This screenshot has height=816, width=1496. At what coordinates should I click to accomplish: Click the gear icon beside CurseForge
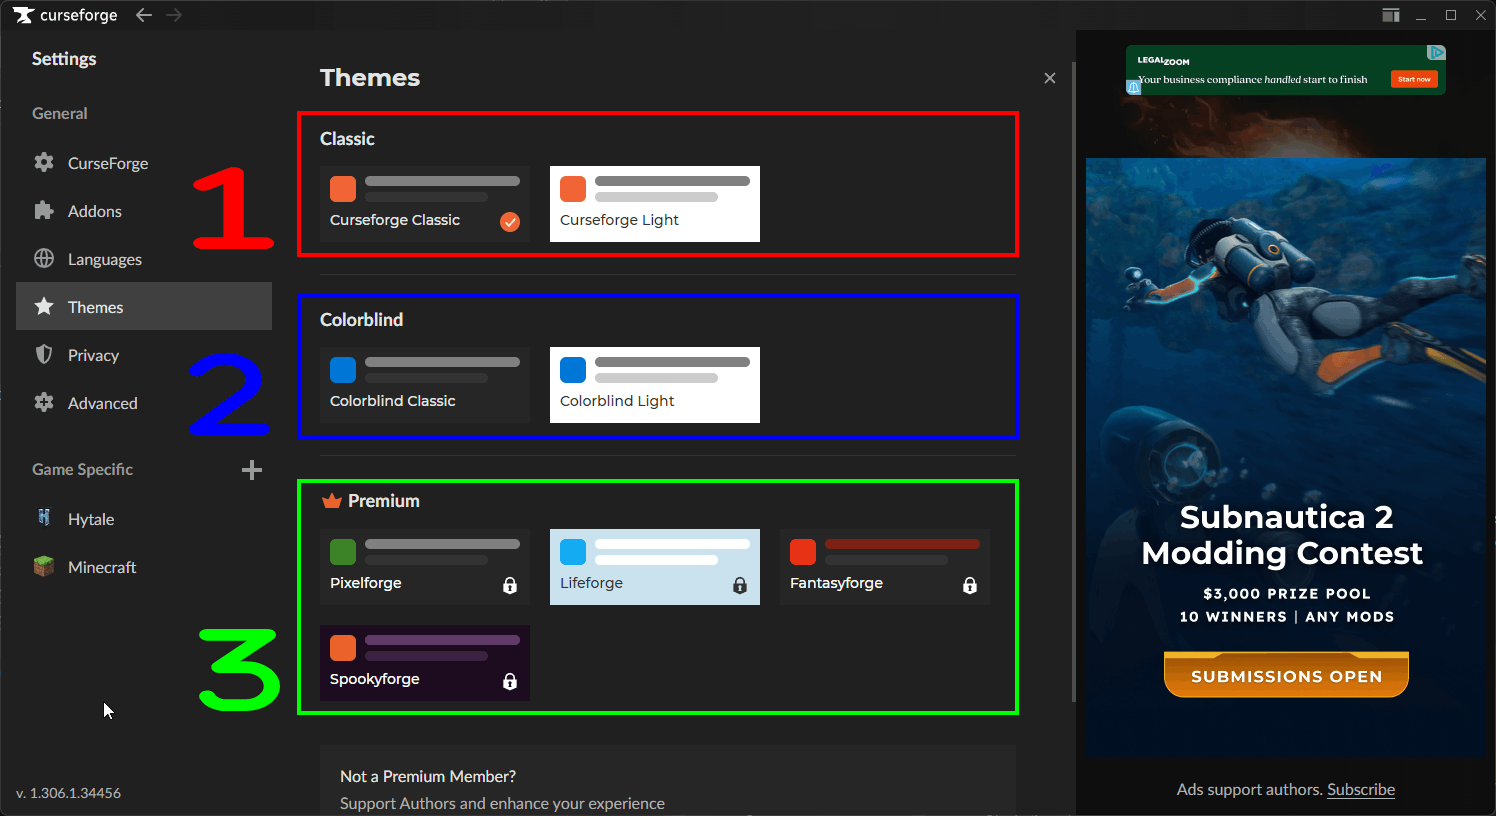(44, 162)
